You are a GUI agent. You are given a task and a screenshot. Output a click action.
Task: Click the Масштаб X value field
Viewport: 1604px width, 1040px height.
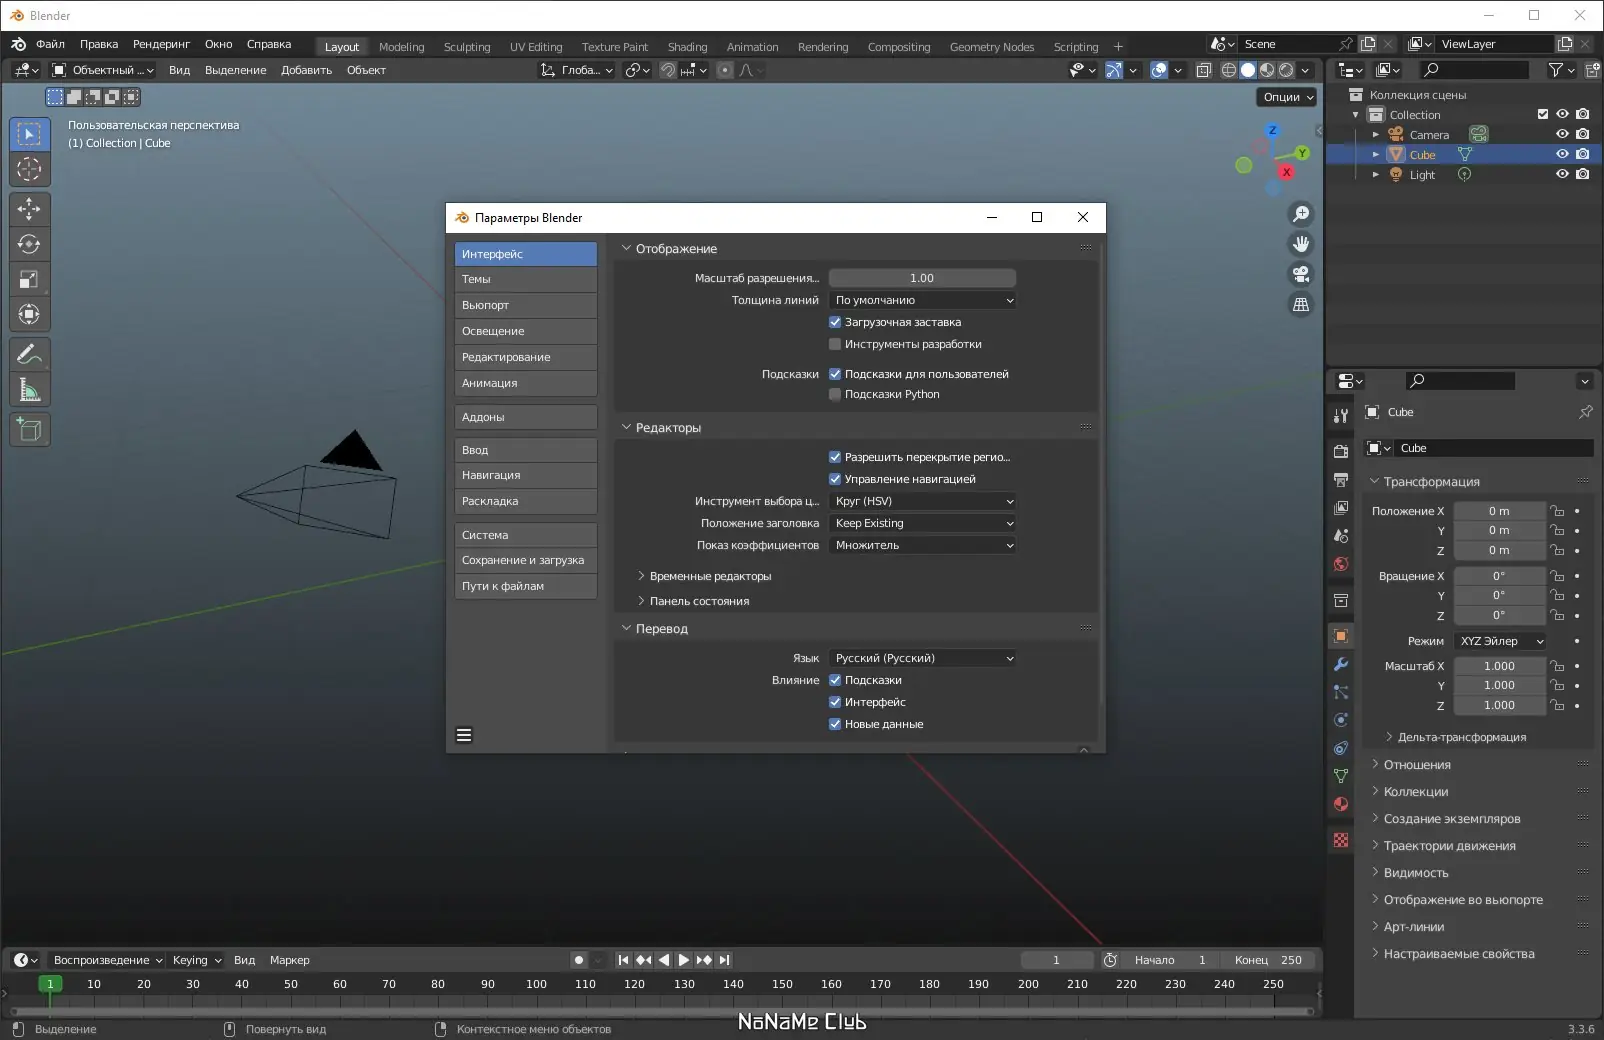click(x=1499, y=666)
